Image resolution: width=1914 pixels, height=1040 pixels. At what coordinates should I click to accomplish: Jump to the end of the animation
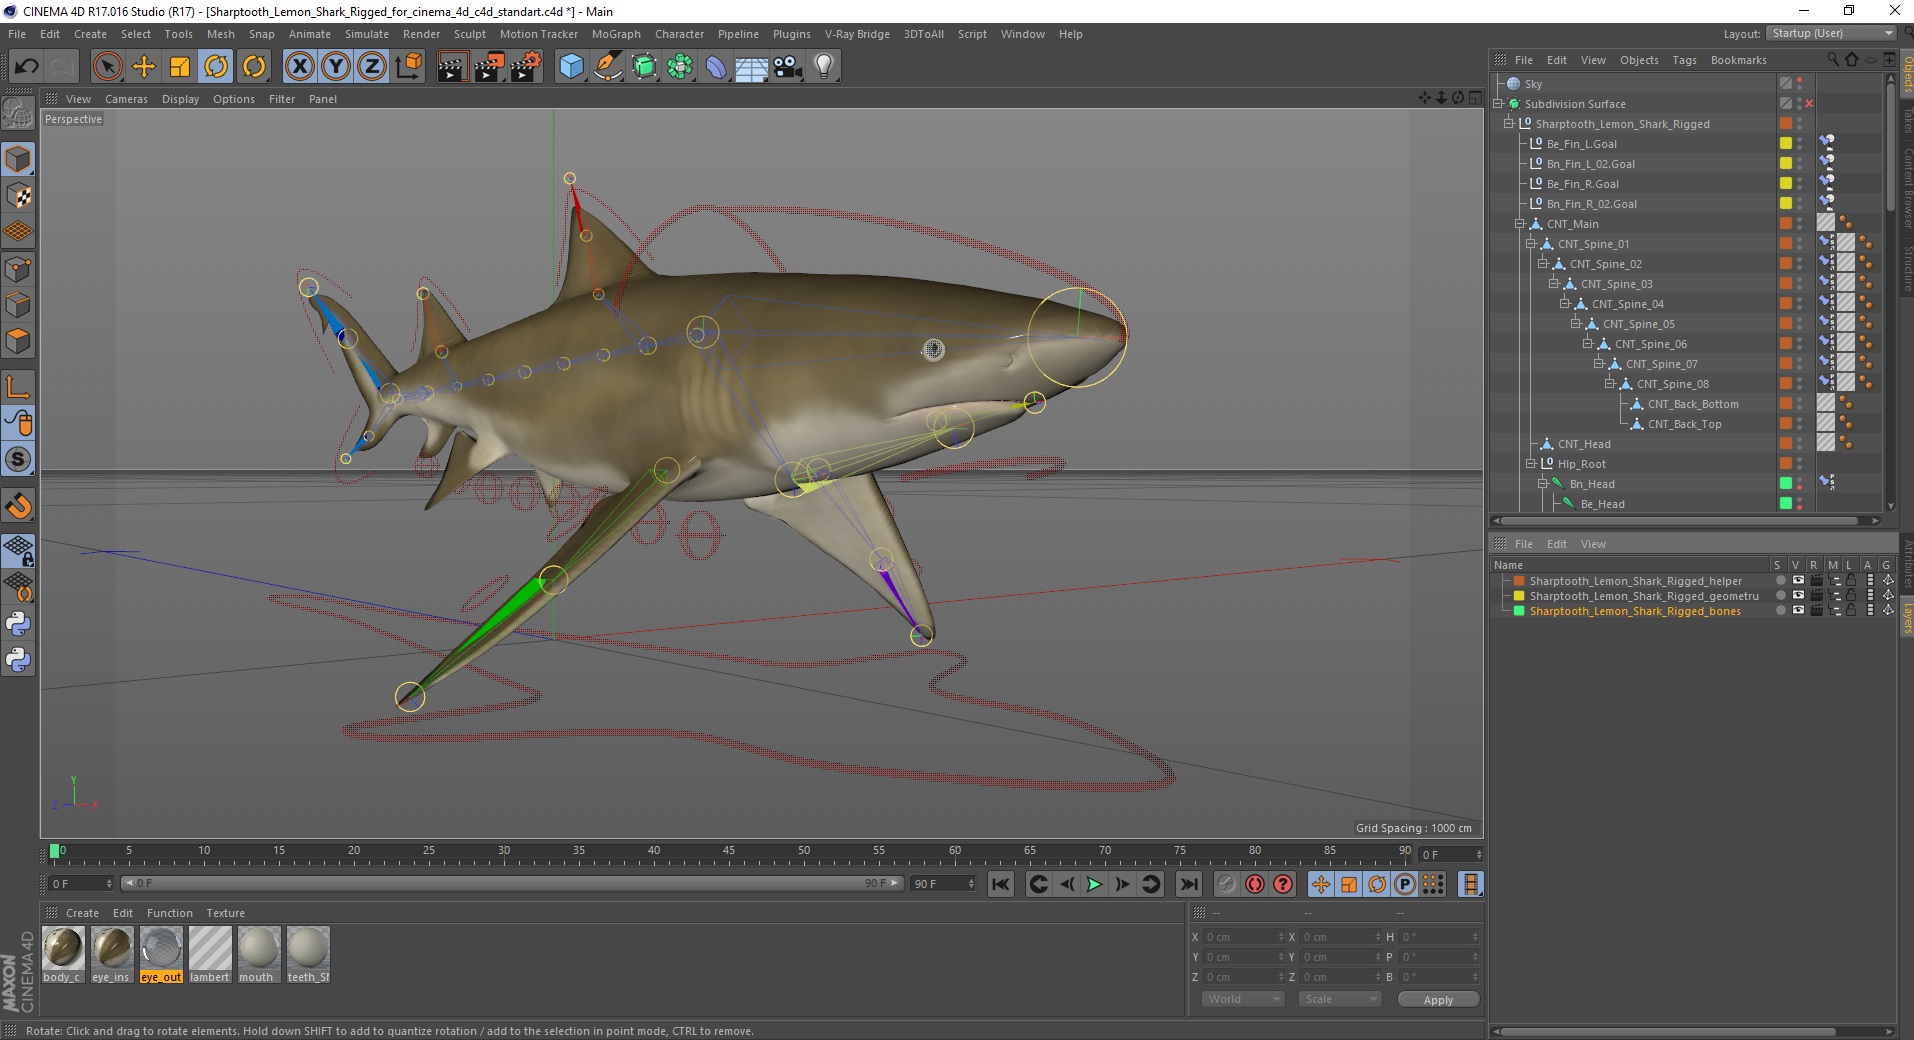click(x=1188, y=884)
